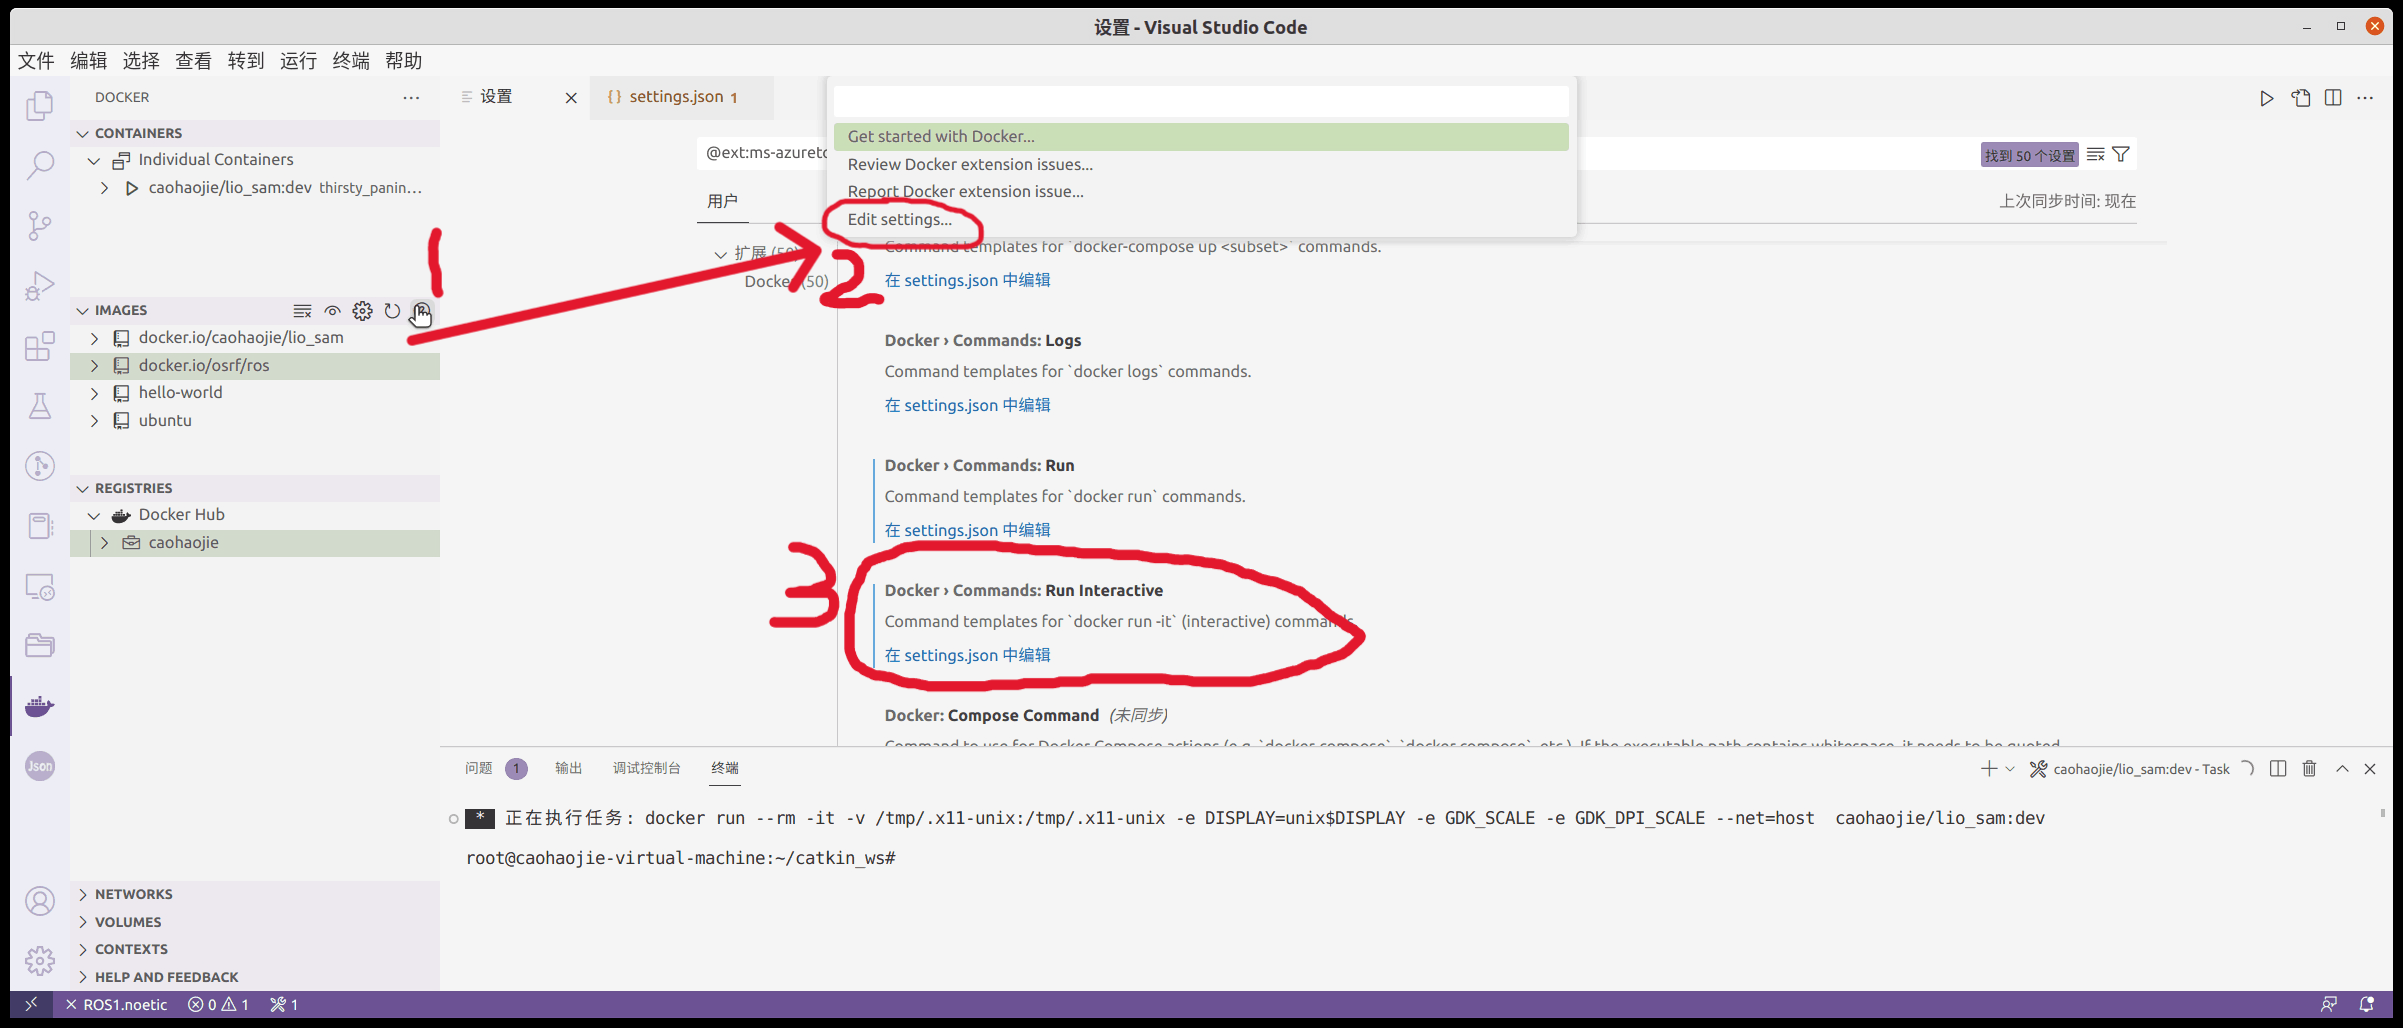Open the Explorer view in activity bar
This screenshot has height=1028, width=2403.
tap(40, 106)
